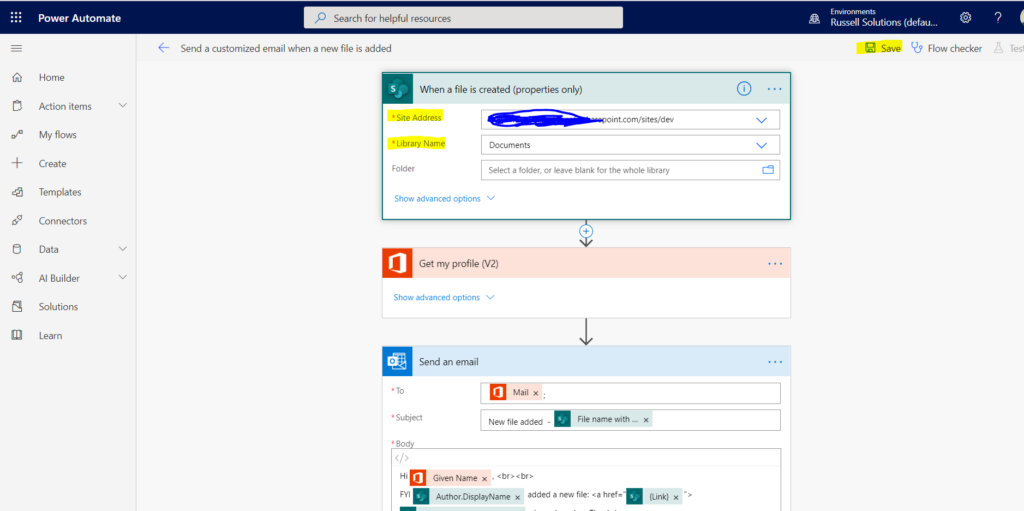The height and width of the screenshot is (511, 1024).
Task: Go back using the left arrow
Action: pos(164,48)
